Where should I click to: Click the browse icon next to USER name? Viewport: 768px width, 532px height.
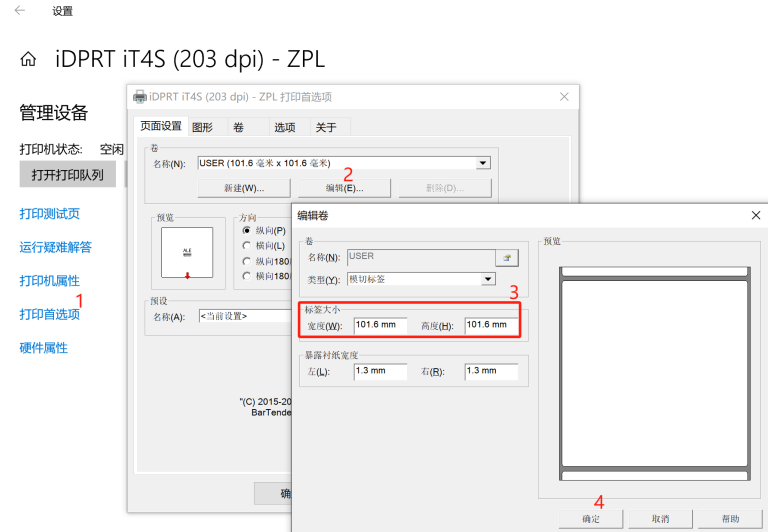(507, 258)
